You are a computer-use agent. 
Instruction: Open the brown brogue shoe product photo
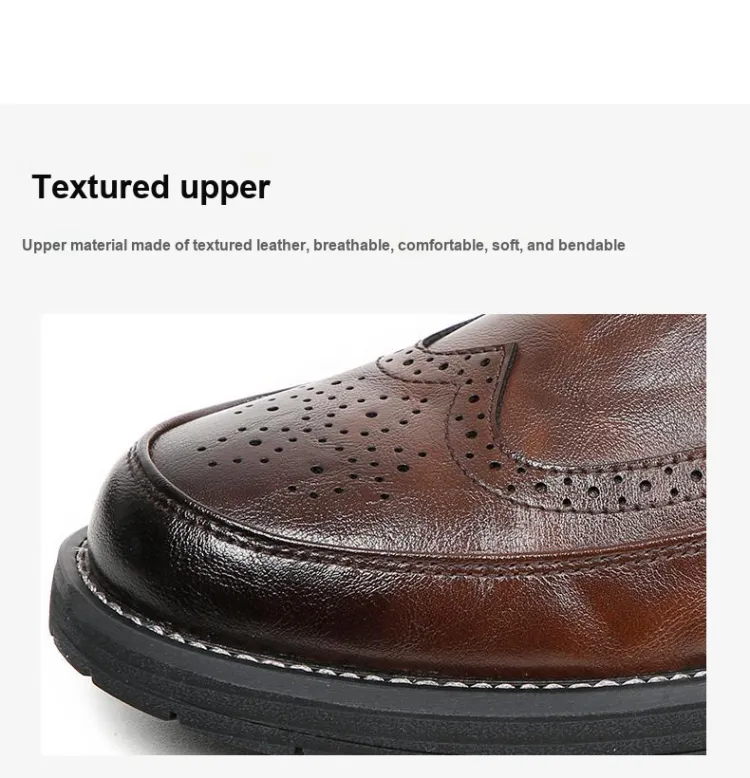pyautogui.click(x=373, y=534)
